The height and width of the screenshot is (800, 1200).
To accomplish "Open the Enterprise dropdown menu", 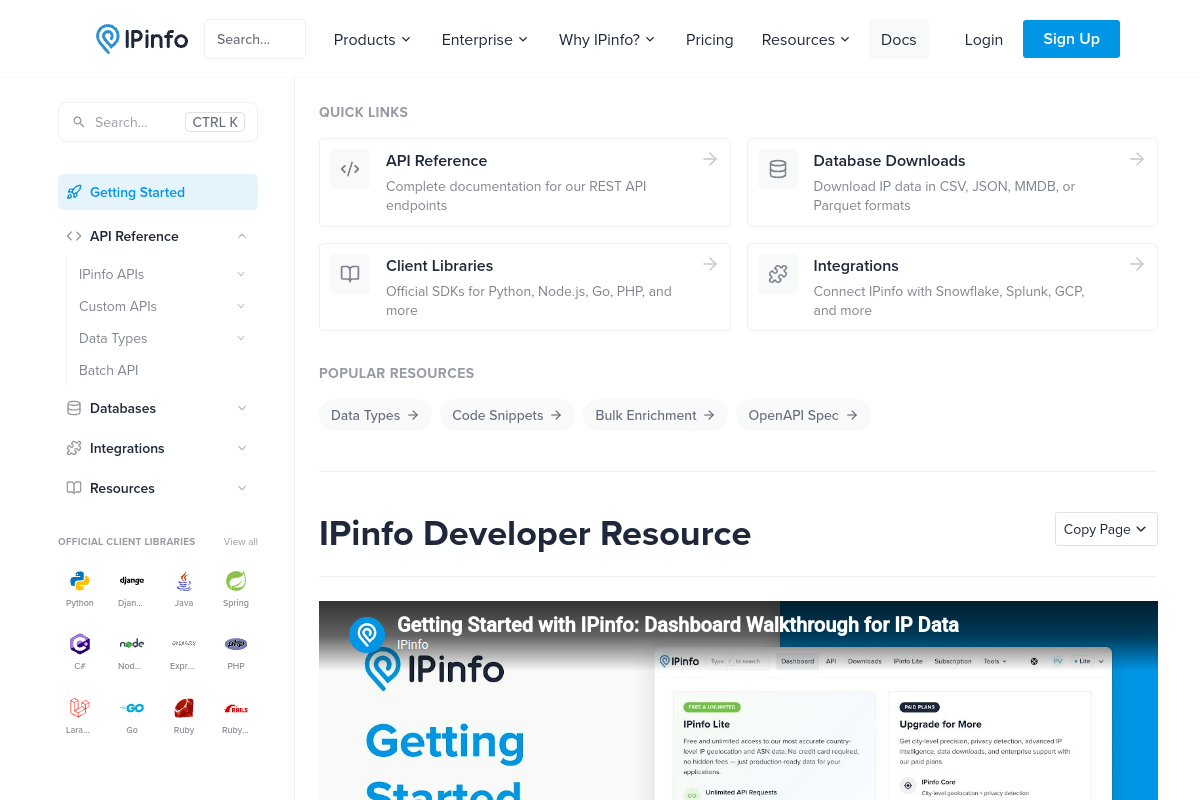I will click(485, 39).
